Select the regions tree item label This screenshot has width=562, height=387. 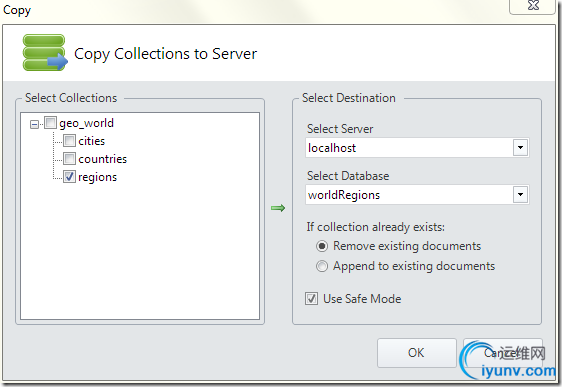97,177
